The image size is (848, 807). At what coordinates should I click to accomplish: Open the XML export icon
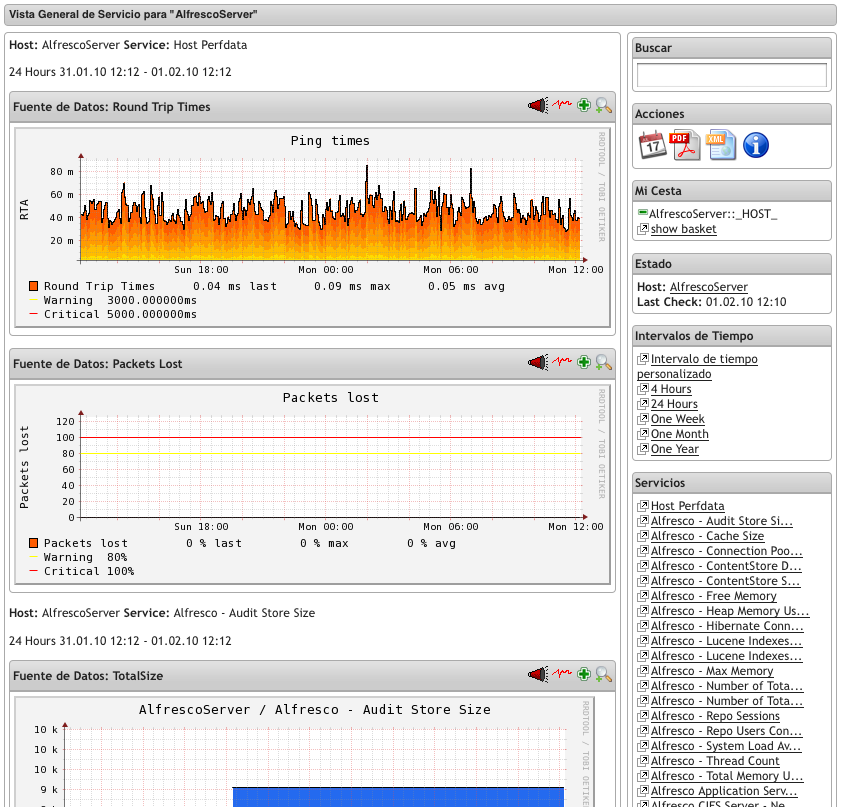(721, 145)
